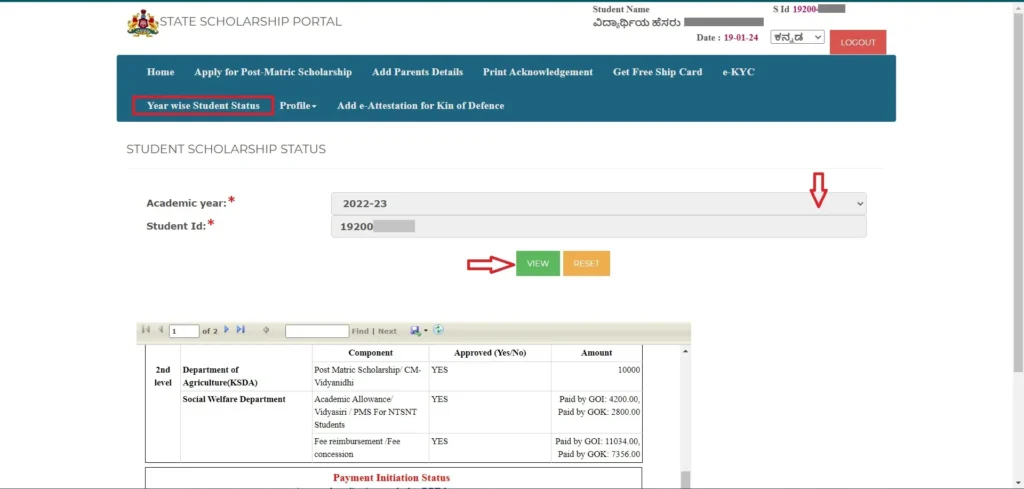Click the export save disk icon
Image resolution: width=1024 pixels, height=489 pixels.
coord(415,331)
